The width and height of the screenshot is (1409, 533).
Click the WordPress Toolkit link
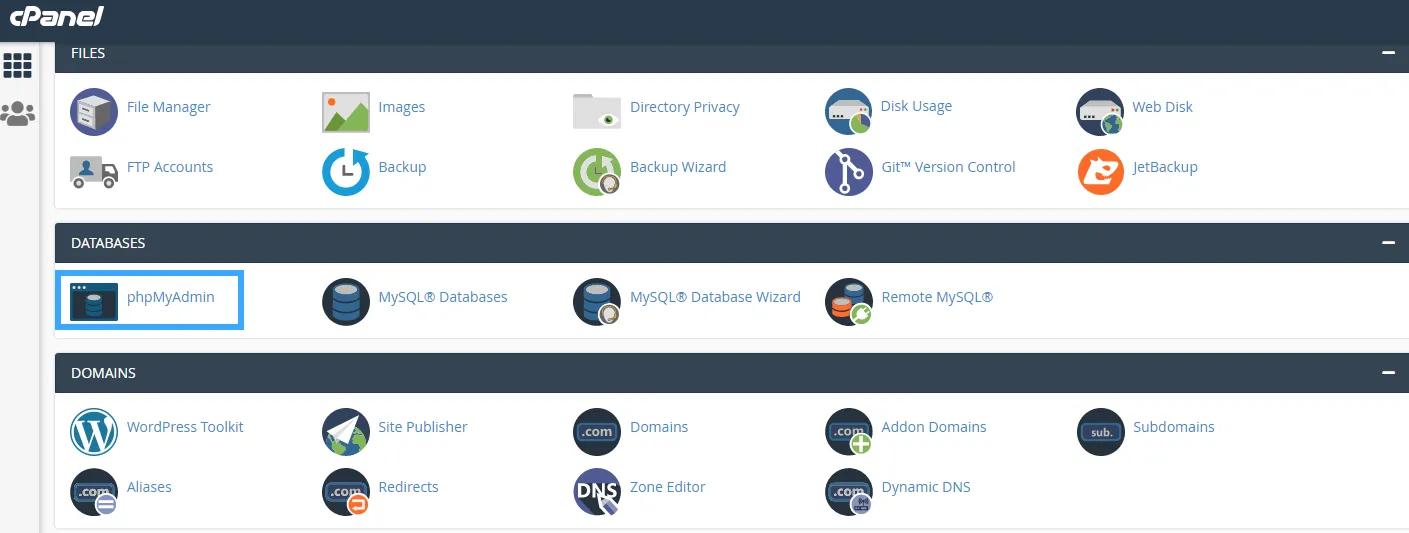[185, 427]
